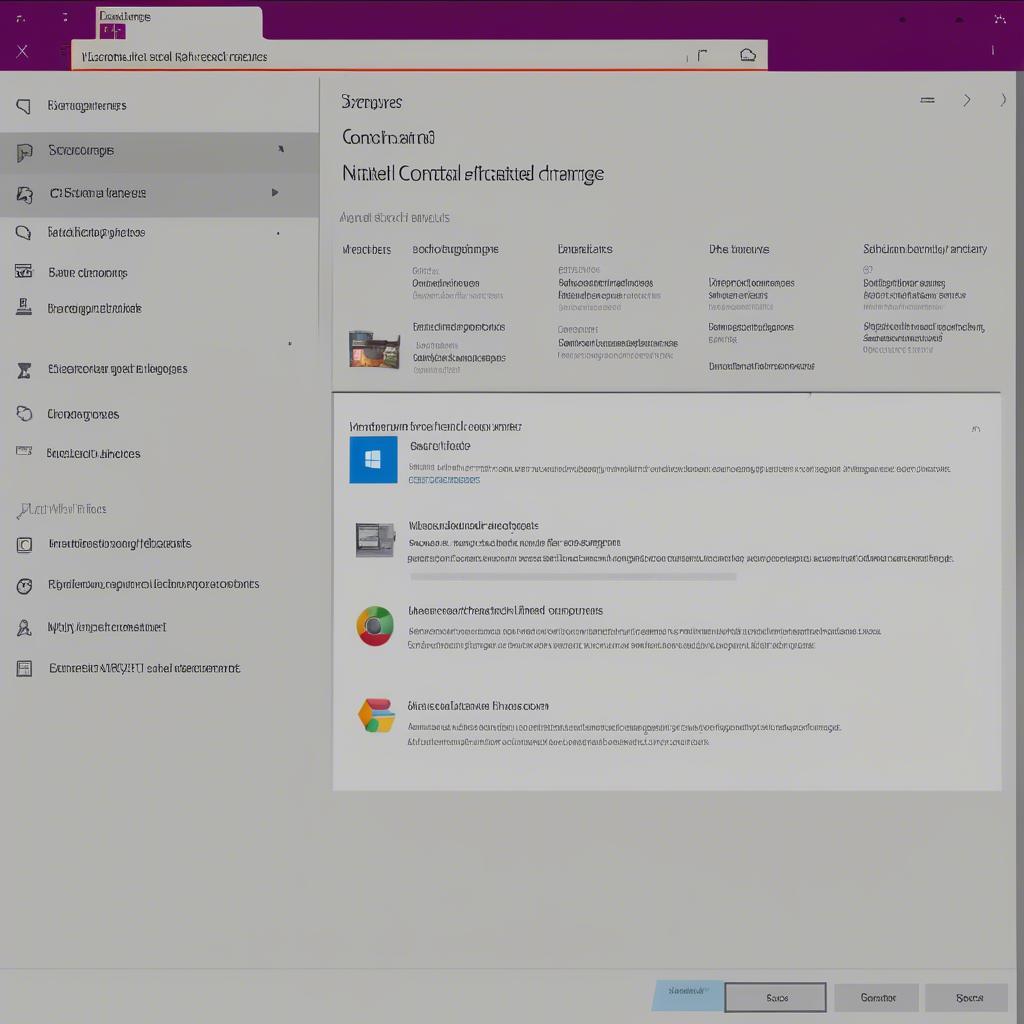Click the grid window icon at sidebar bottom
The width and height of the screenshot is (1024, 1024).
[24, 668]
